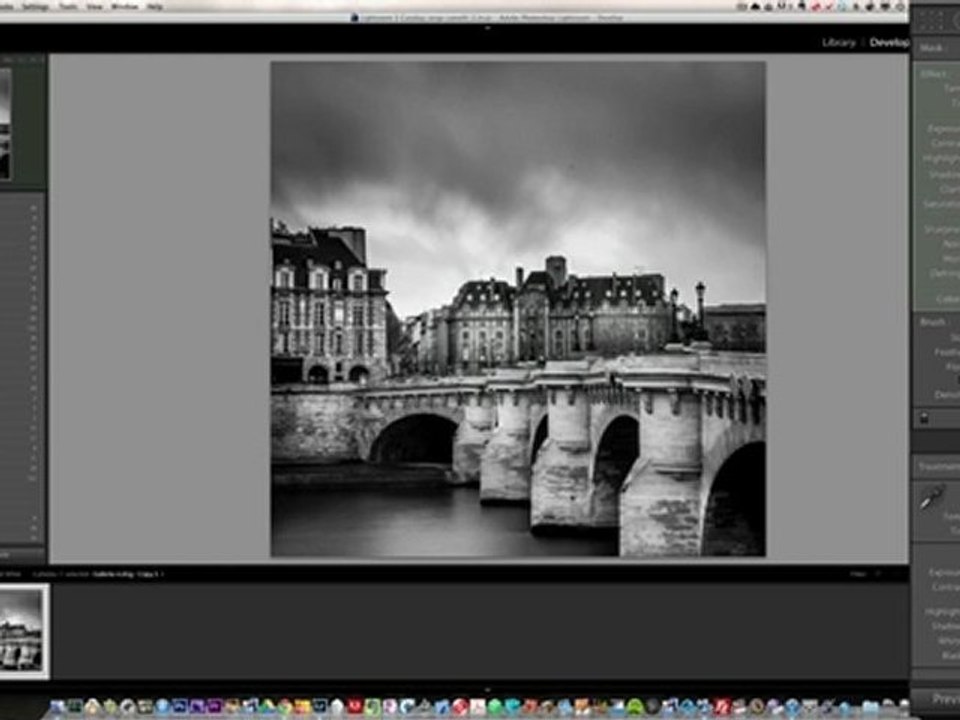Open the Settings menu

pyautogui.click(x=35, y=7)
